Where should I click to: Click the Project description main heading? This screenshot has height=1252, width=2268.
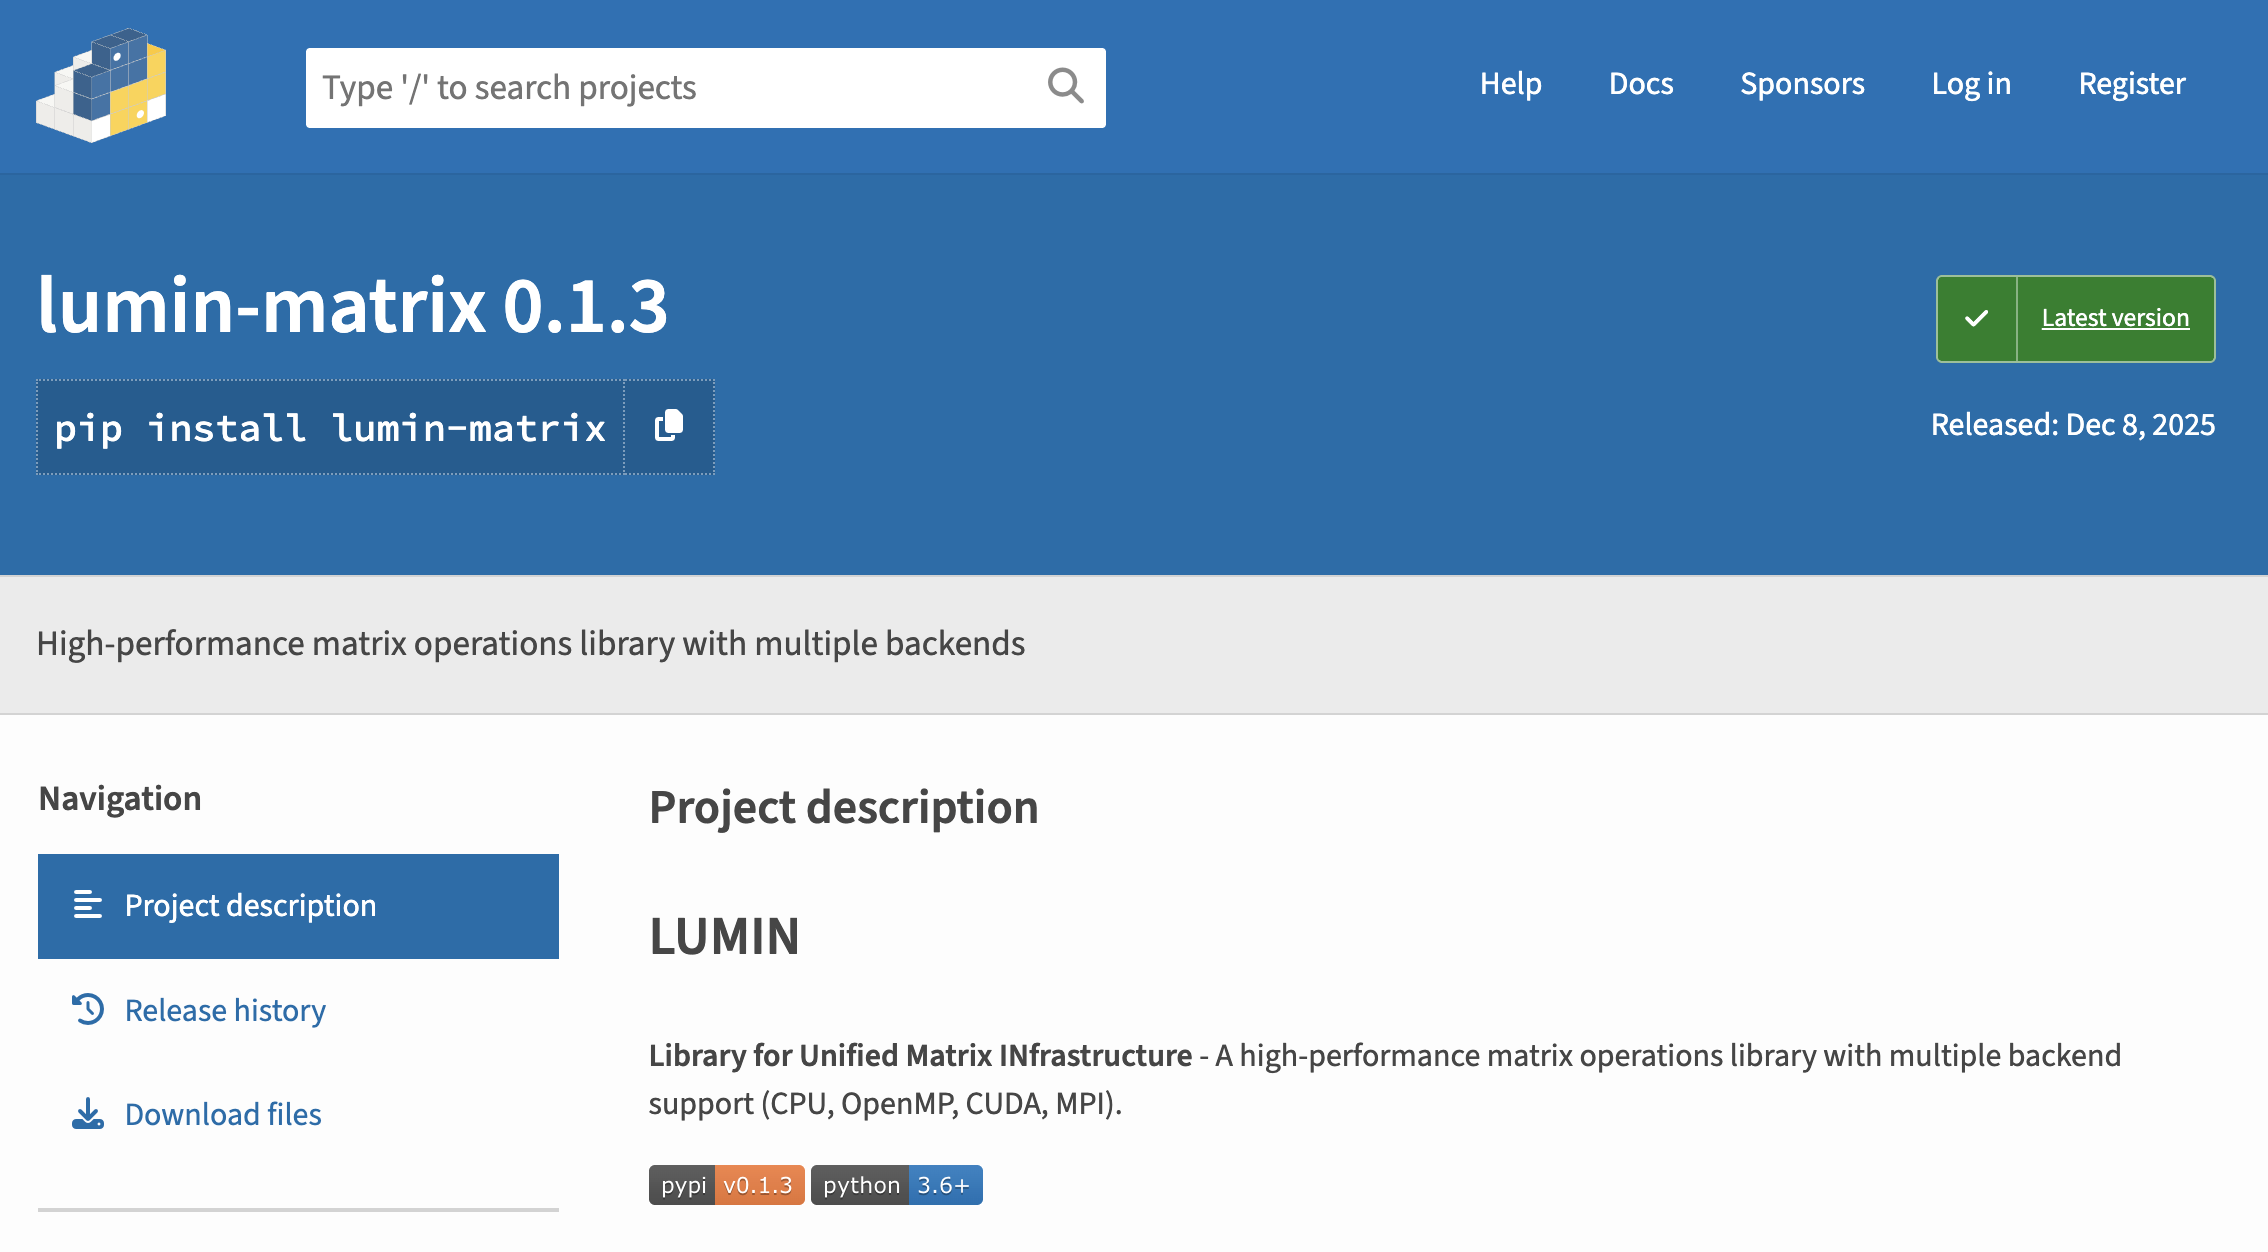pos(844,807)
